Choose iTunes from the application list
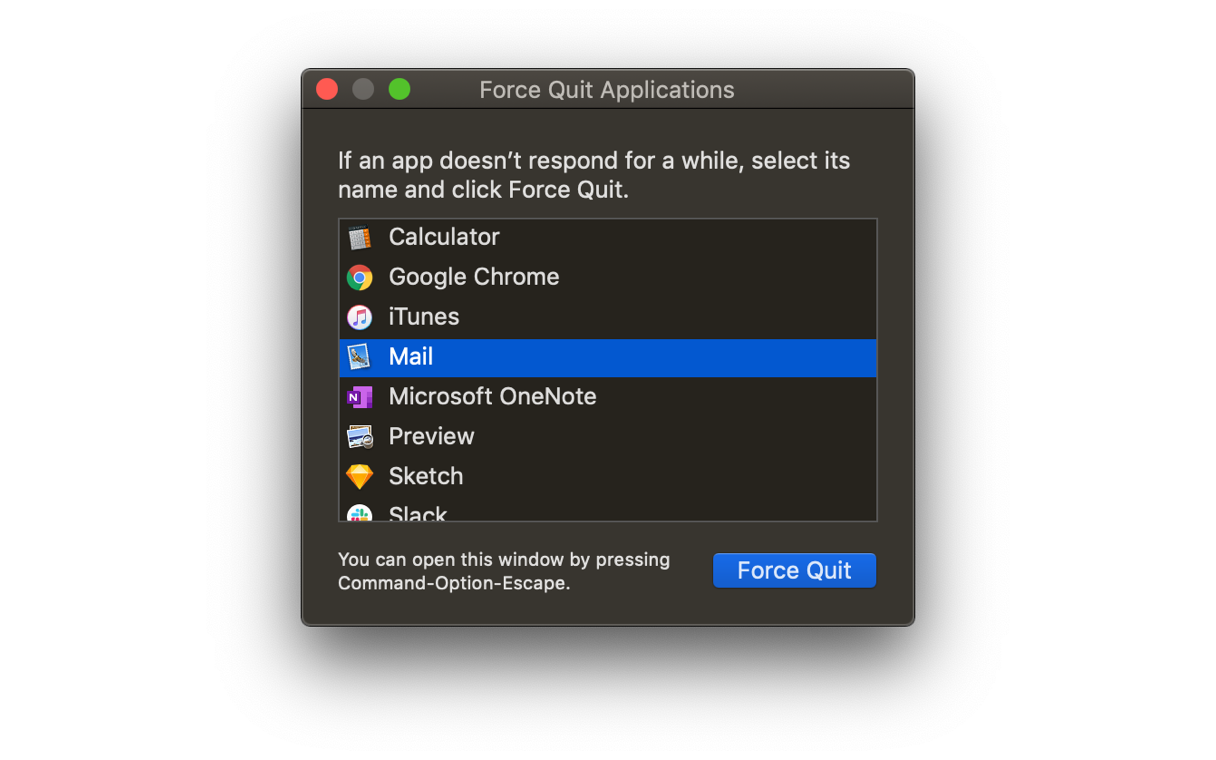The image size is (1216, 760). click(424, 317)
